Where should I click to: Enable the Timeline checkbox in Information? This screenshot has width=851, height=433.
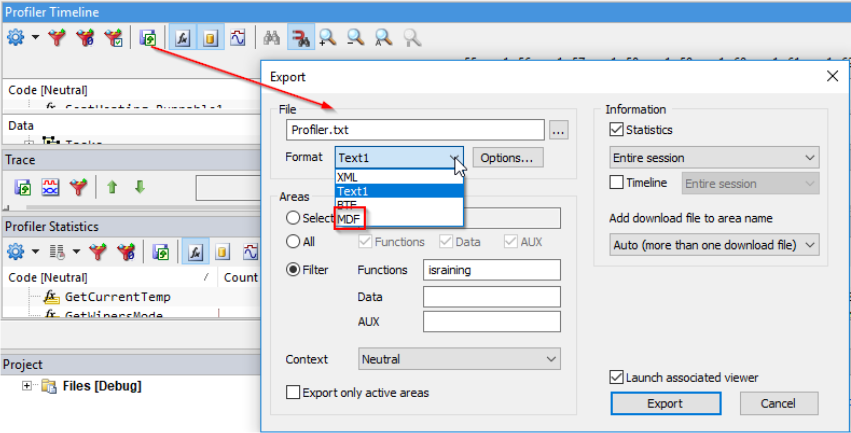pos(616,183)
